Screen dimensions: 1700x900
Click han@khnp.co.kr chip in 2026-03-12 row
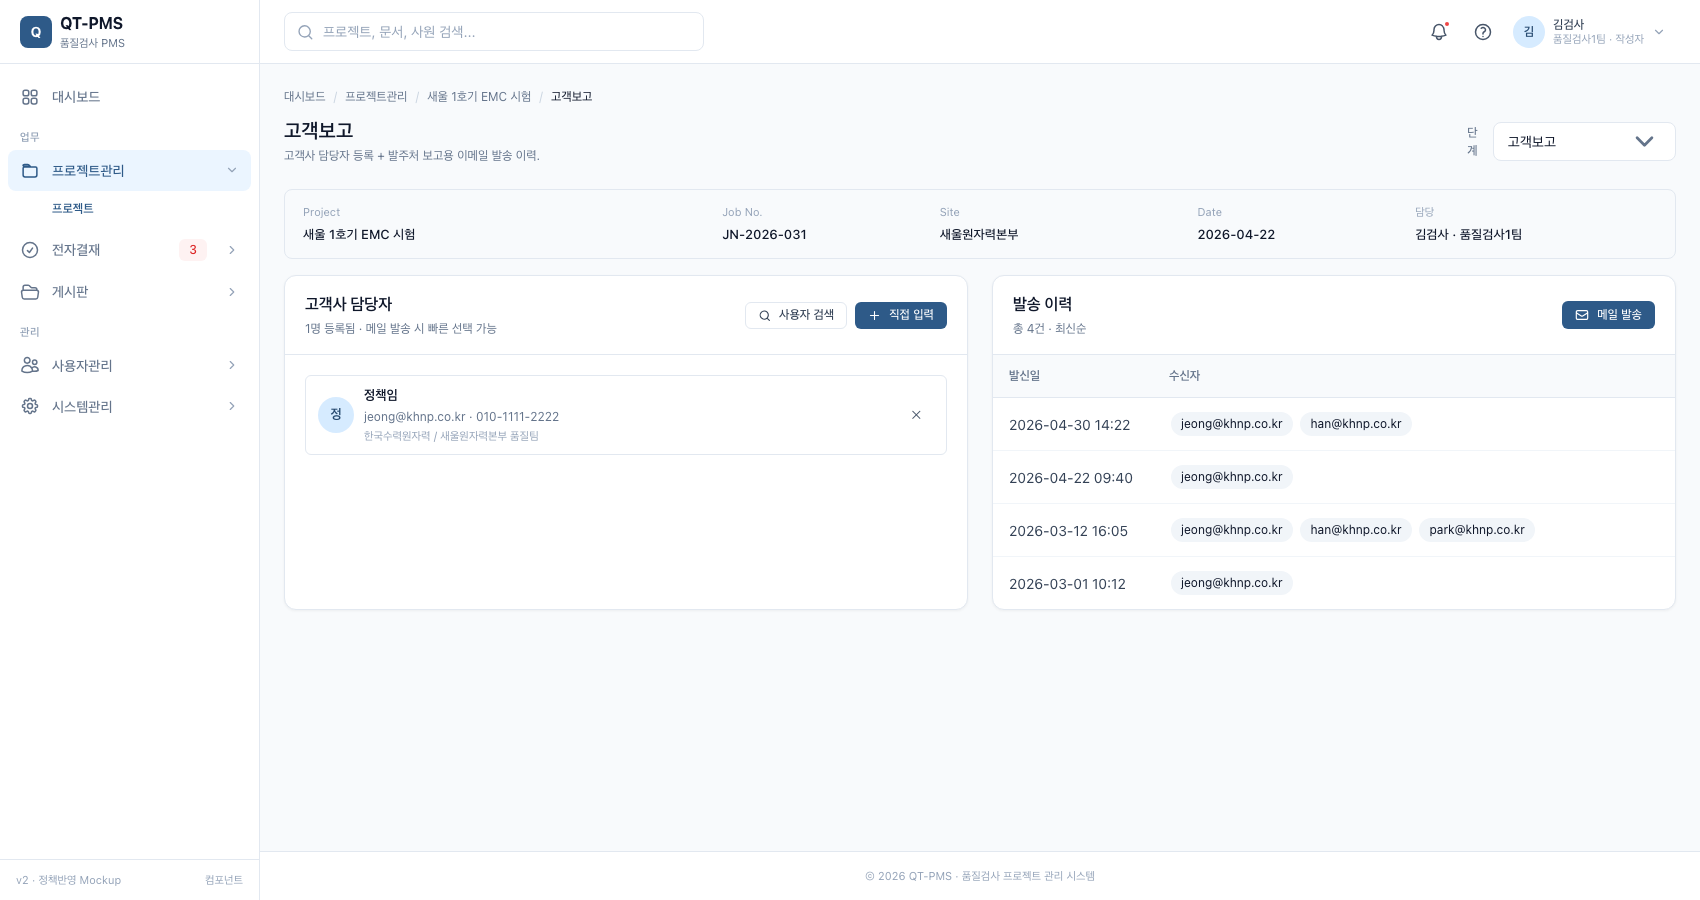pos(1356,530)
